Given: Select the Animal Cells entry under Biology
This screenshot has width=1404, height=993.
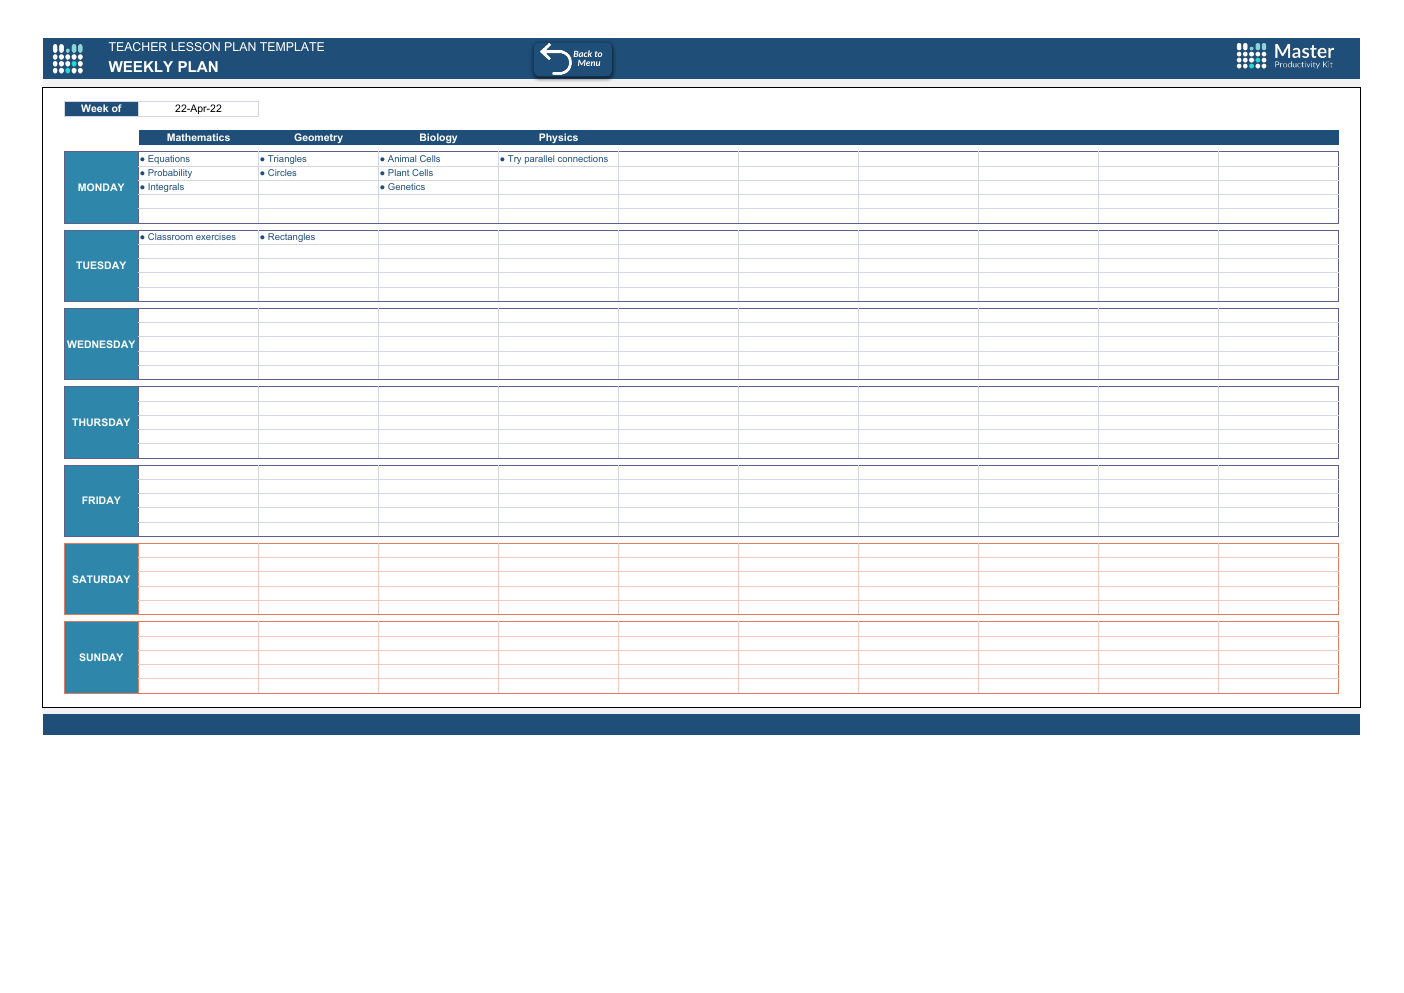Looking at the screenshot, I should (x=438, y=159).
